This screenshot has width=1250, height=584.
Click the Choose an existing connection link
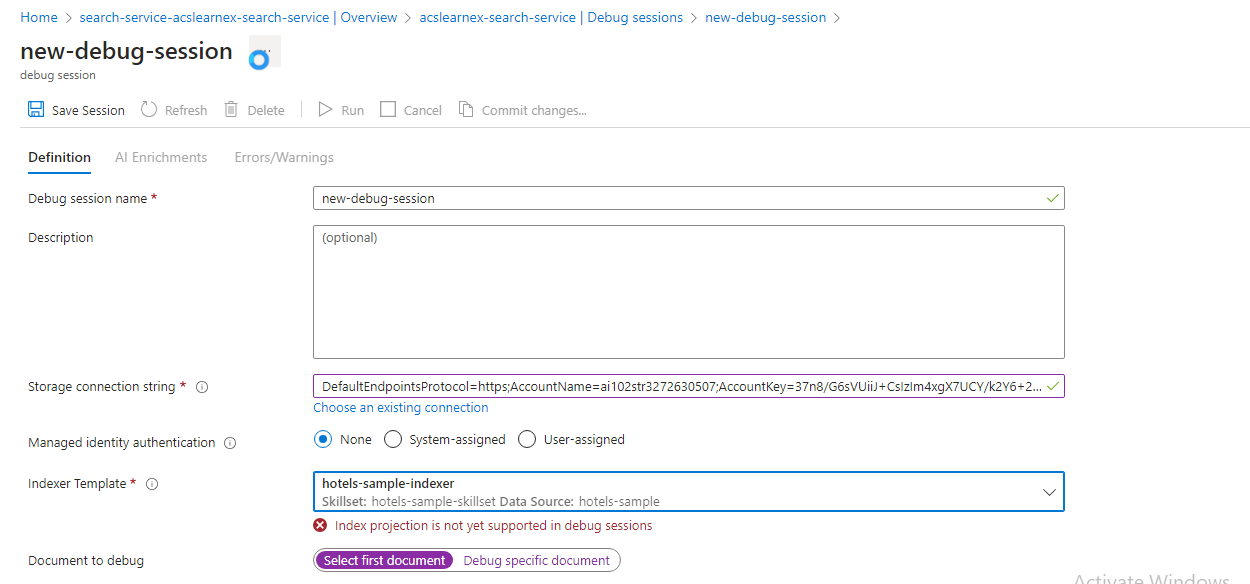tap(400, 407)
